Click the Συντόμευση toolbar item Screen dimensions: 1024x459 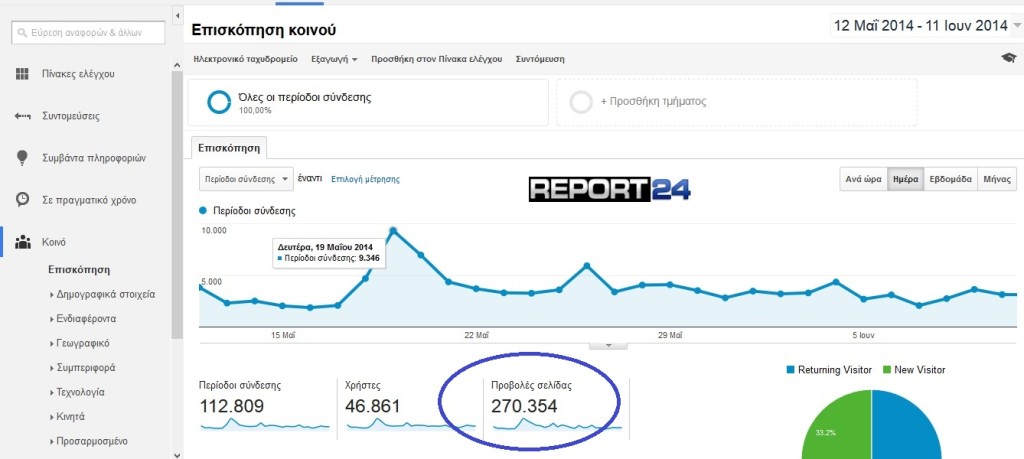click(540, 59)
